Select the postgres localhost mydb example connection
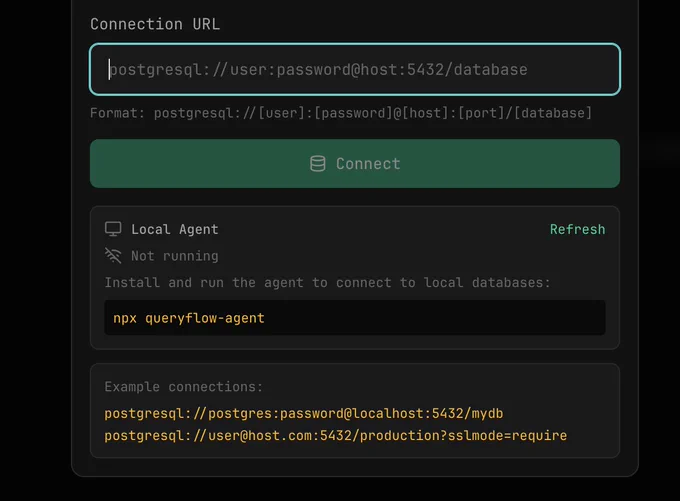The width and height of the screenshot is (680, 501). (x=304, y=413)
